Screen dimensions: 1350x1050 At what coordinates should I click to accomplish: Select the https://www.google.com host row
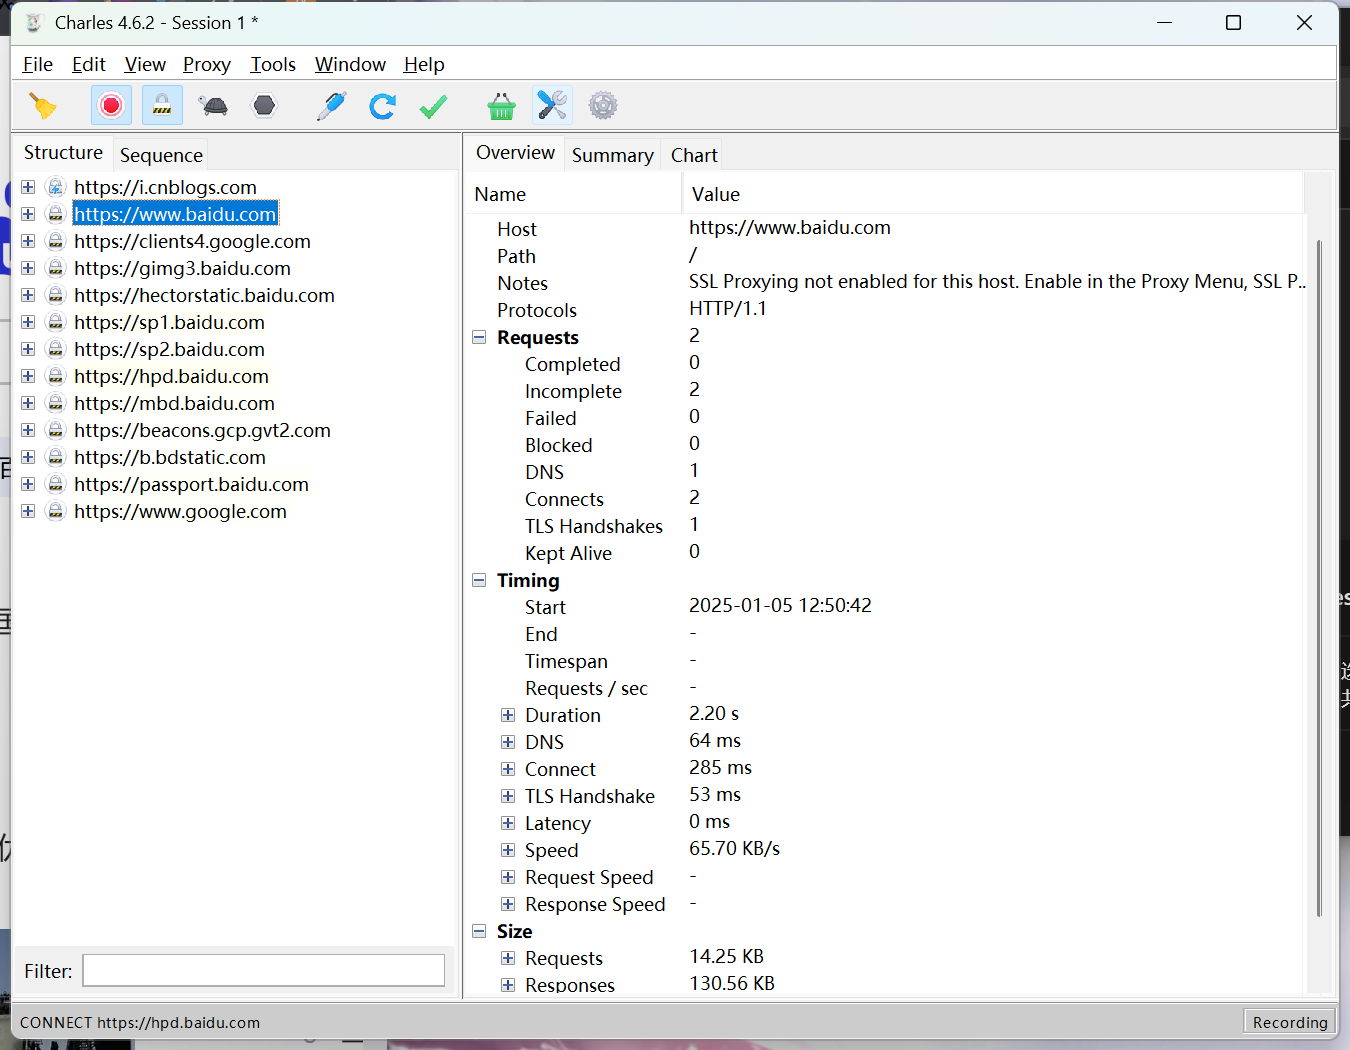(x=180, y=511)
